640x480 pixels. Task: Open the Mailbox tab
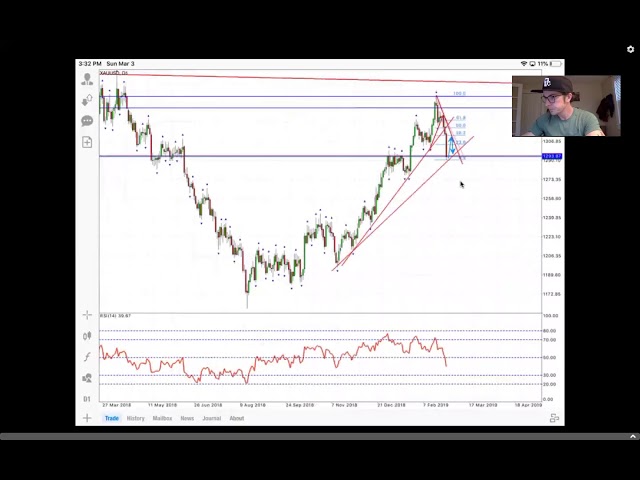coord(162,418)
